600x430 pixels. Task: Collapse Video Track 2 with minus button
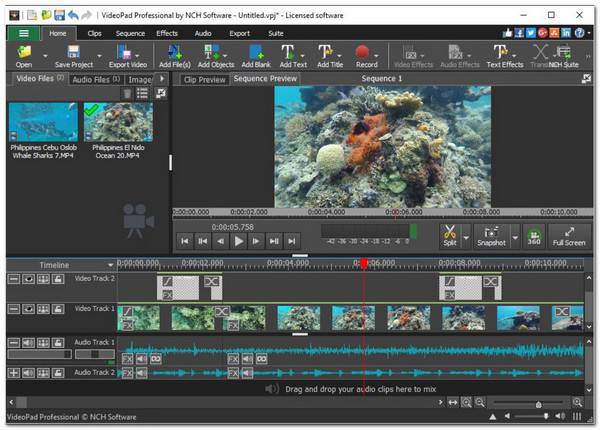(x=14, y=279)
